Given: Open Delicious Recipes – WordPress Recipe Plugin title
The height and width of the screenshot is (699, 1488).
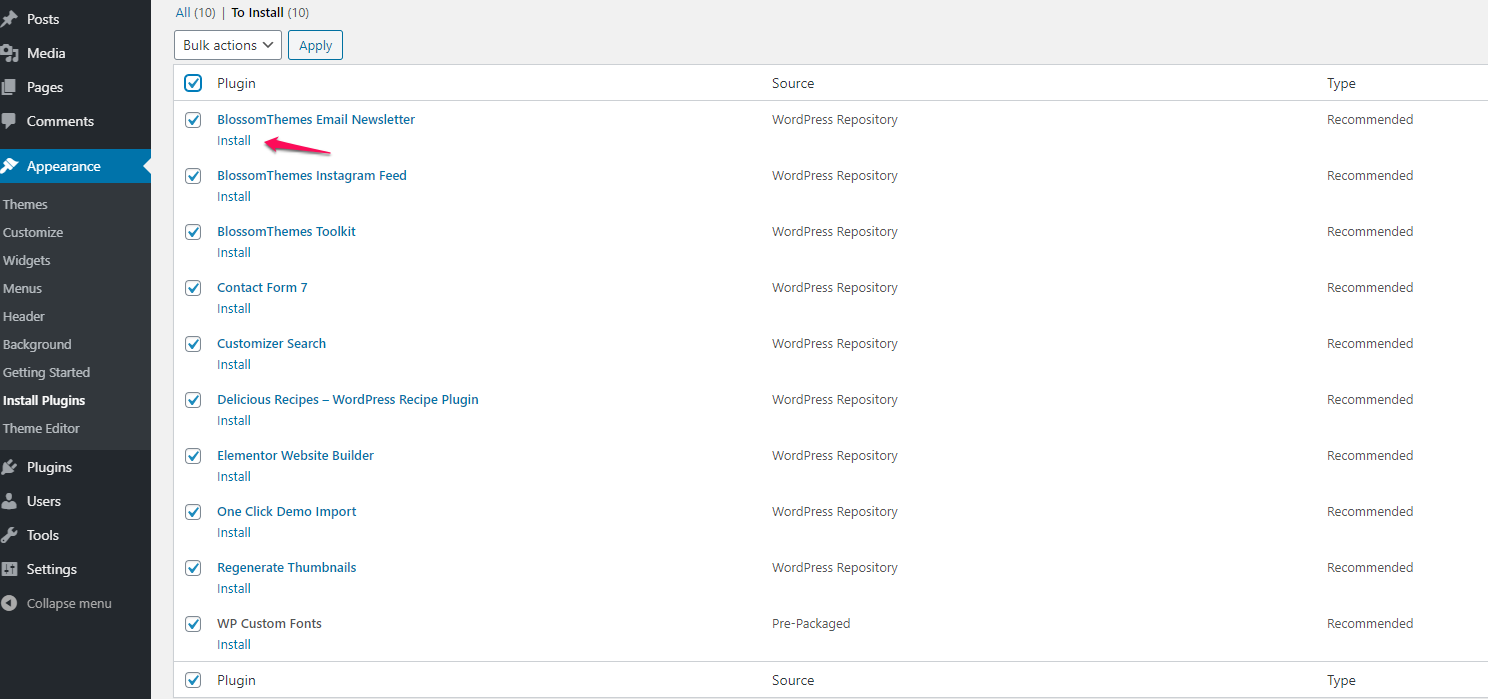Looking at the screenshot, I should [348, 399].
